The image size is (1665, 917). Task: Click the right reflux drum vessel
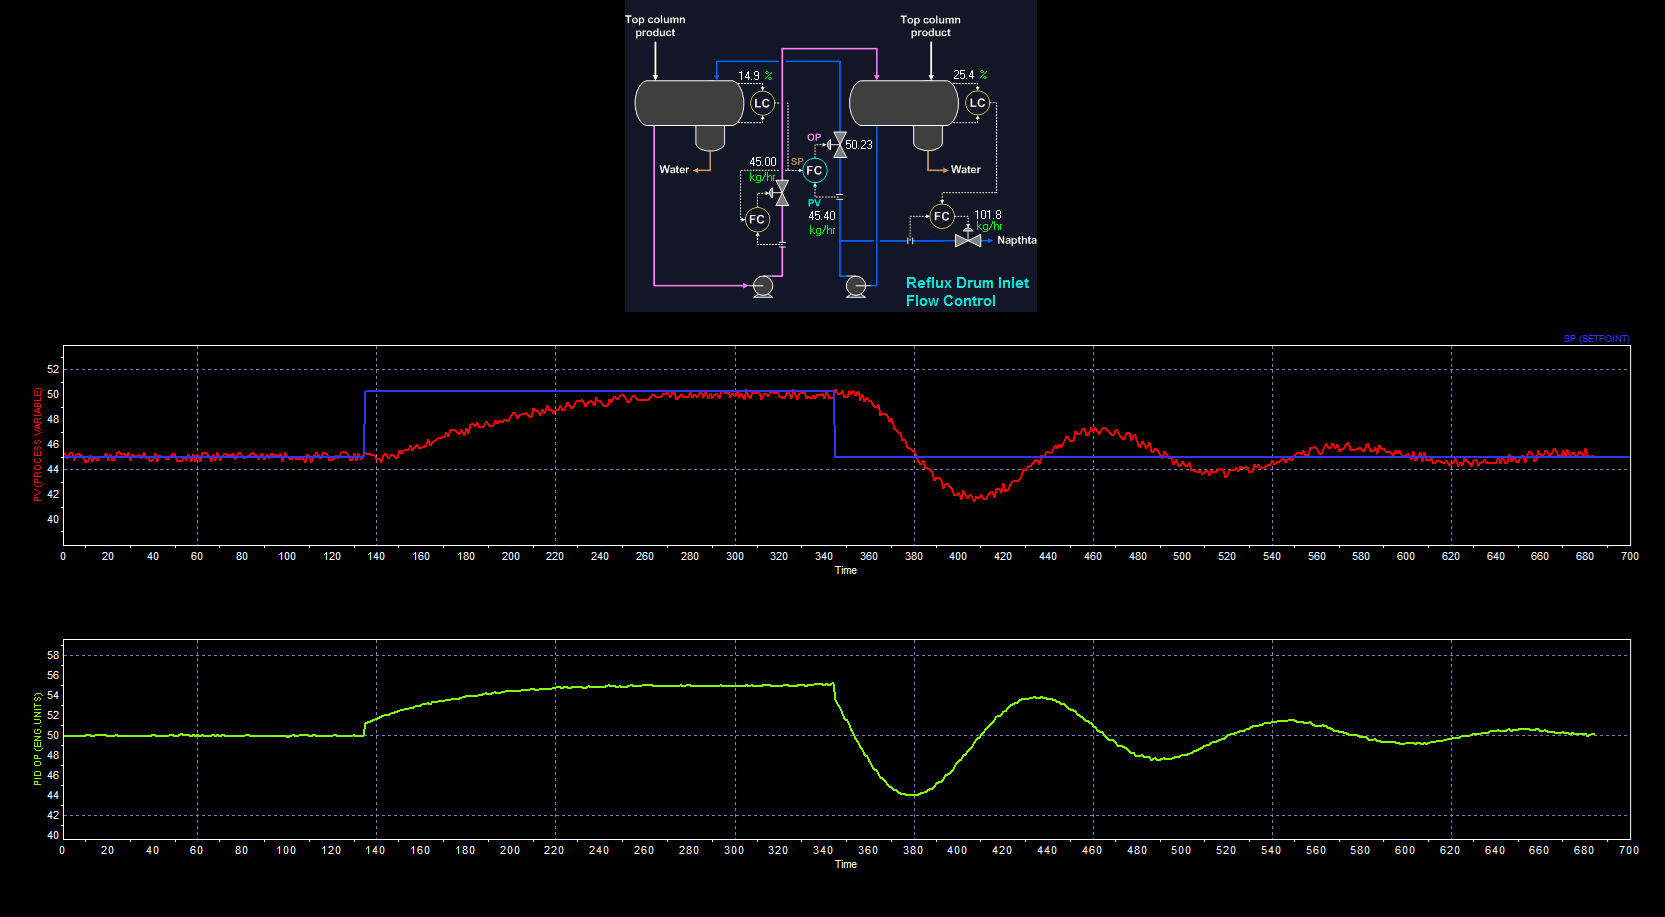(x=904, y=103)
